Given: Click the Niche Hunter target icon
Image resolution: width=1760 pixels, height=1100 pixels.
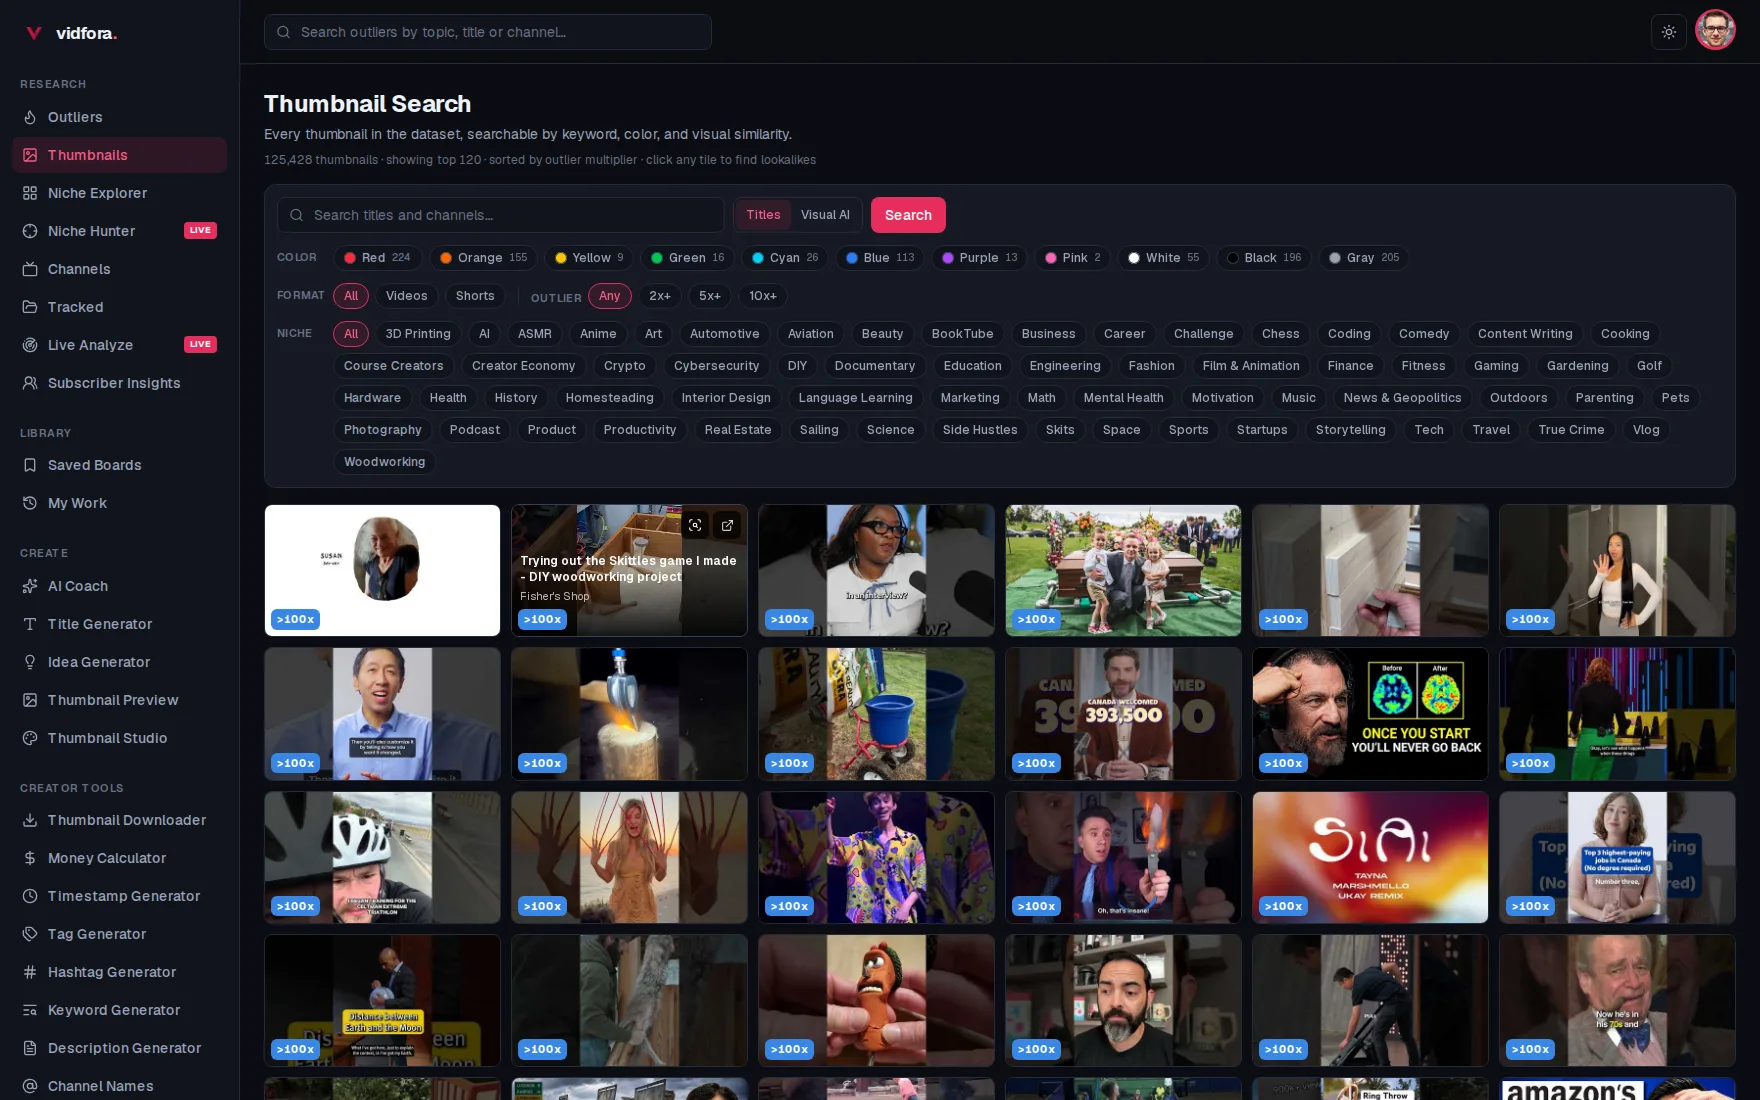Looking at the screenshot, I should [x=30, y=231].
